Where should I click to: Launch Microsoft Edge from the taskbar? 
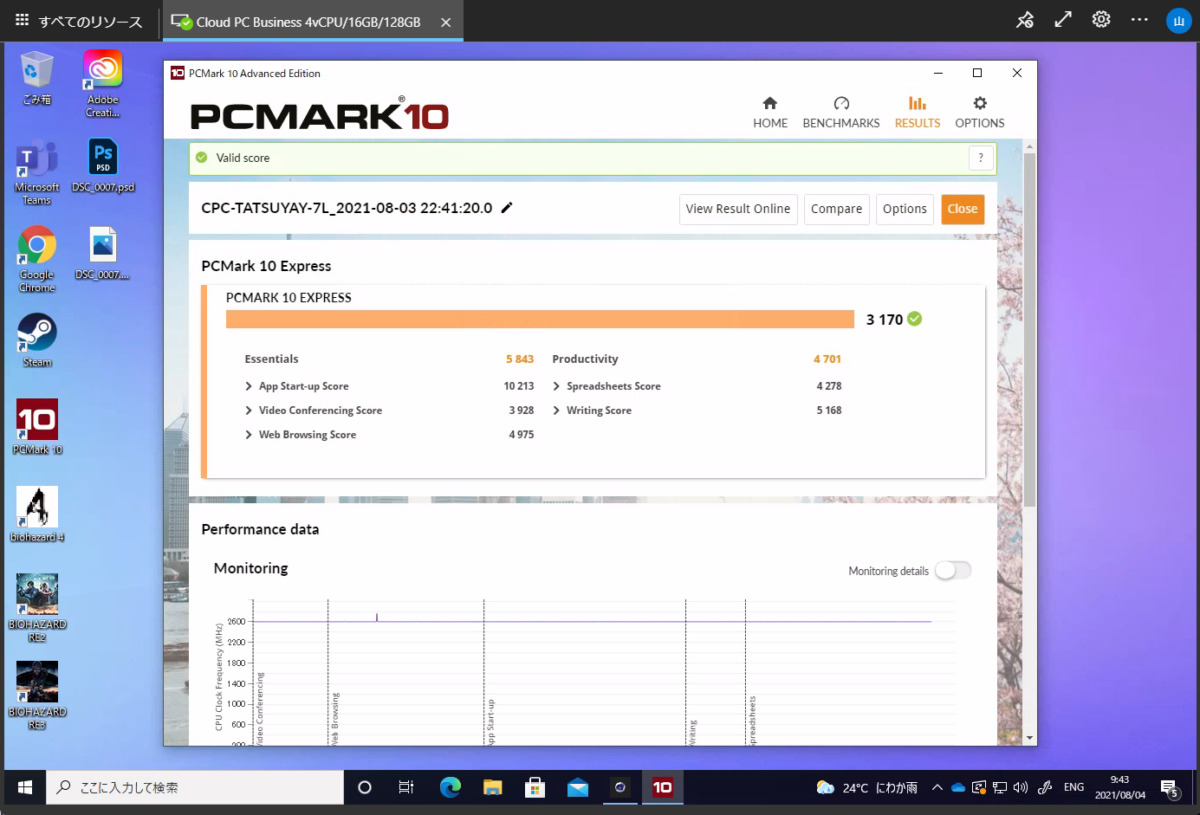tap(450, 788)
